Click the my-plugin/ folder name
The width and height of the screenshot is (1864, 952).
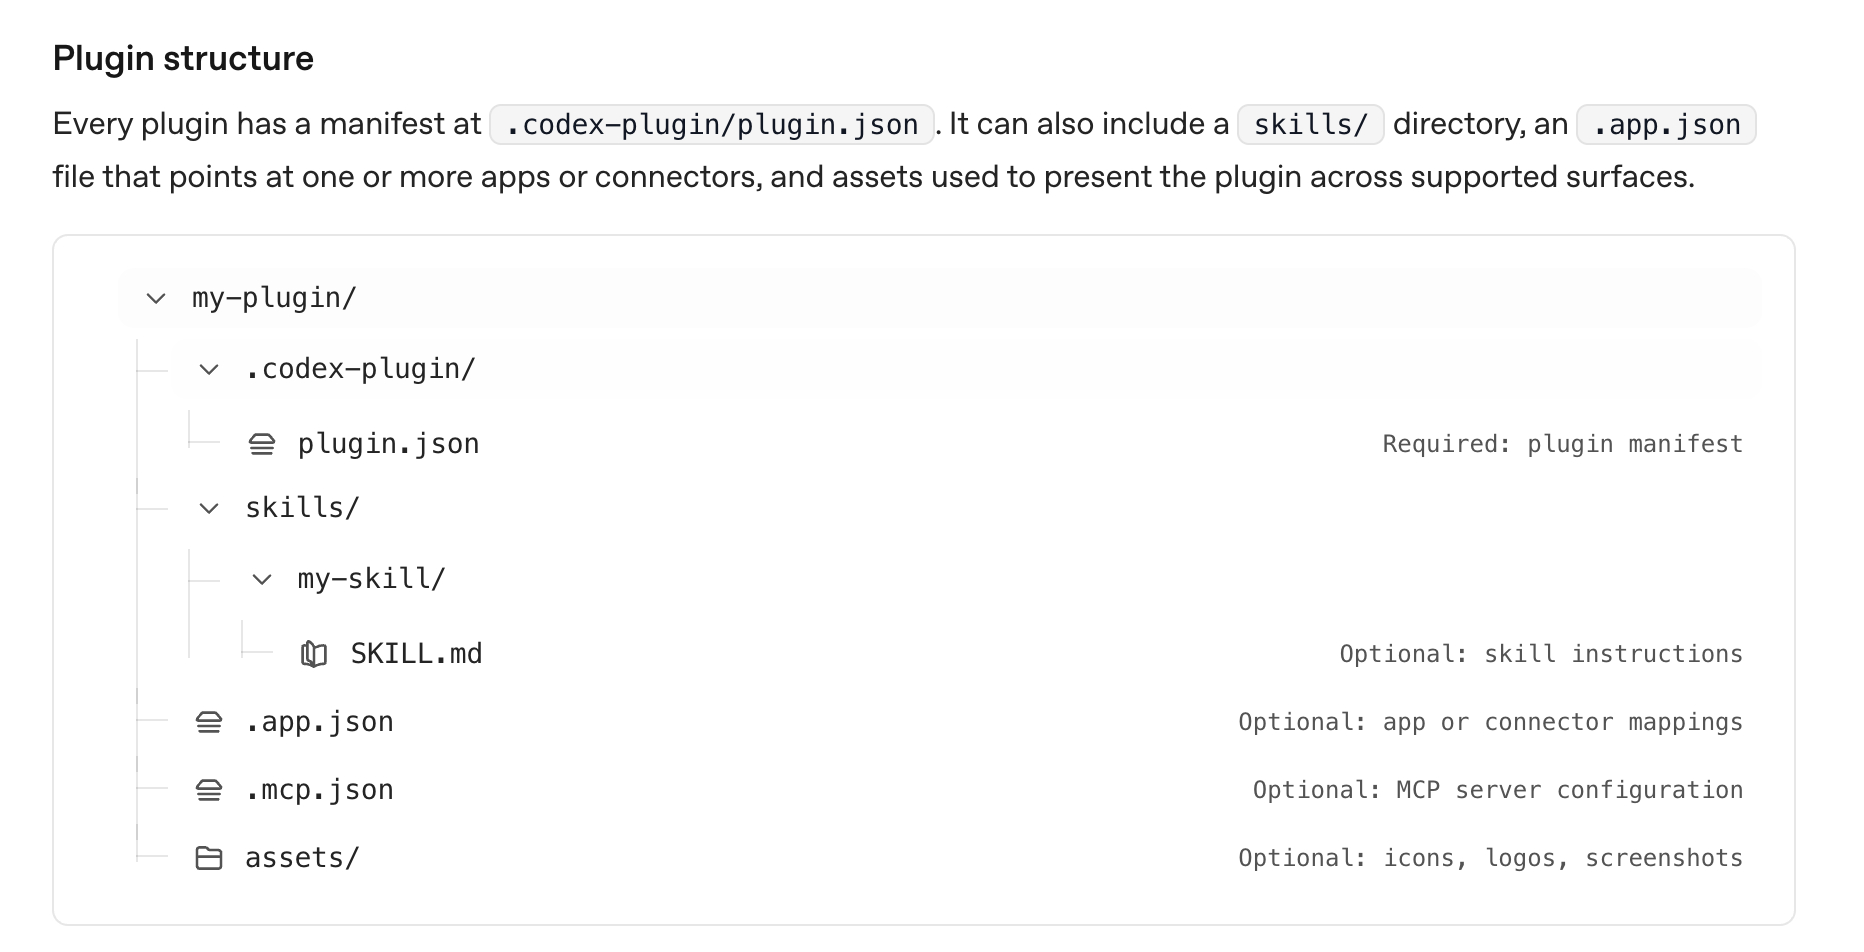(x=274, y=298)
